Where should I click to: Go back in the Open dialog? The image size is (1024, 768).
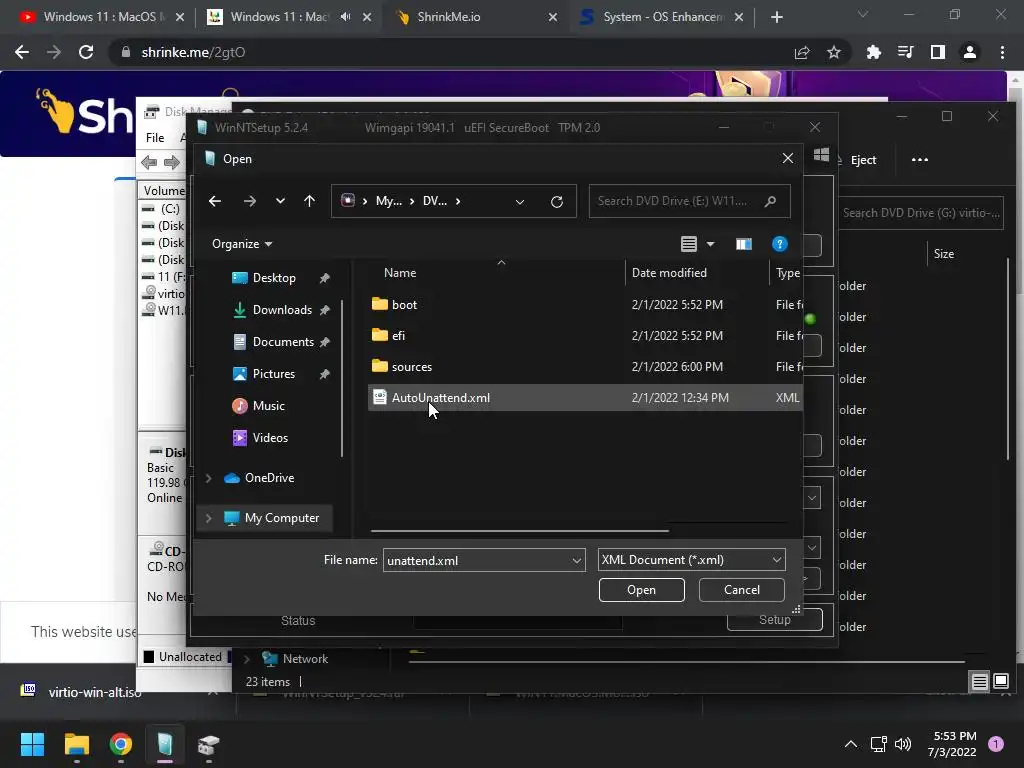coord(215,201)
